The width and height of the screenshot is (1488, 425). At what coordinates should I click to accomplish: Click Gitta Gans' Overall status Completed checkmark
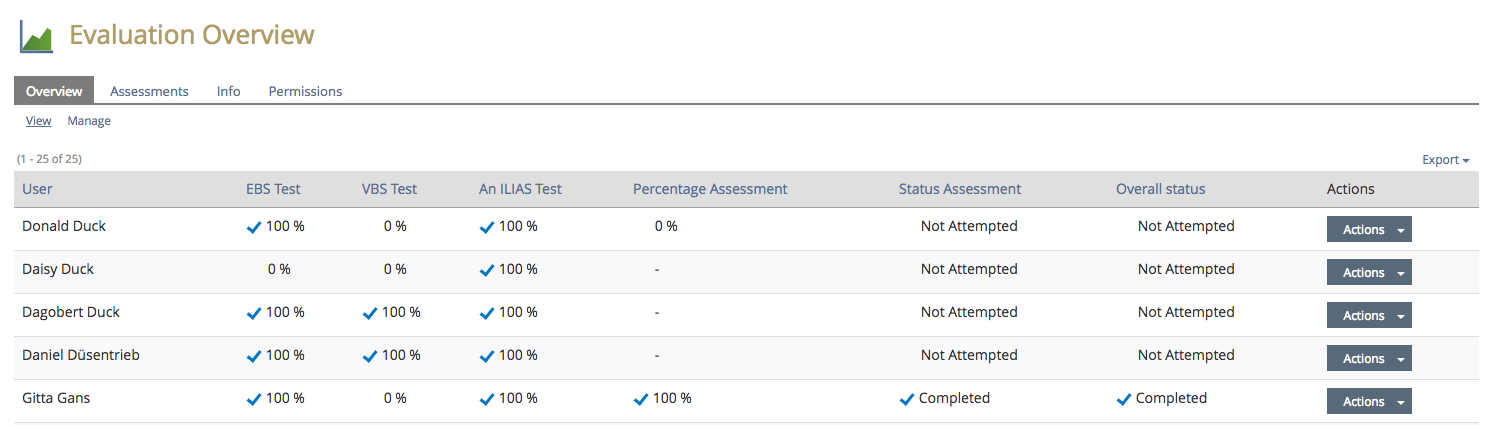(1124, 399)
